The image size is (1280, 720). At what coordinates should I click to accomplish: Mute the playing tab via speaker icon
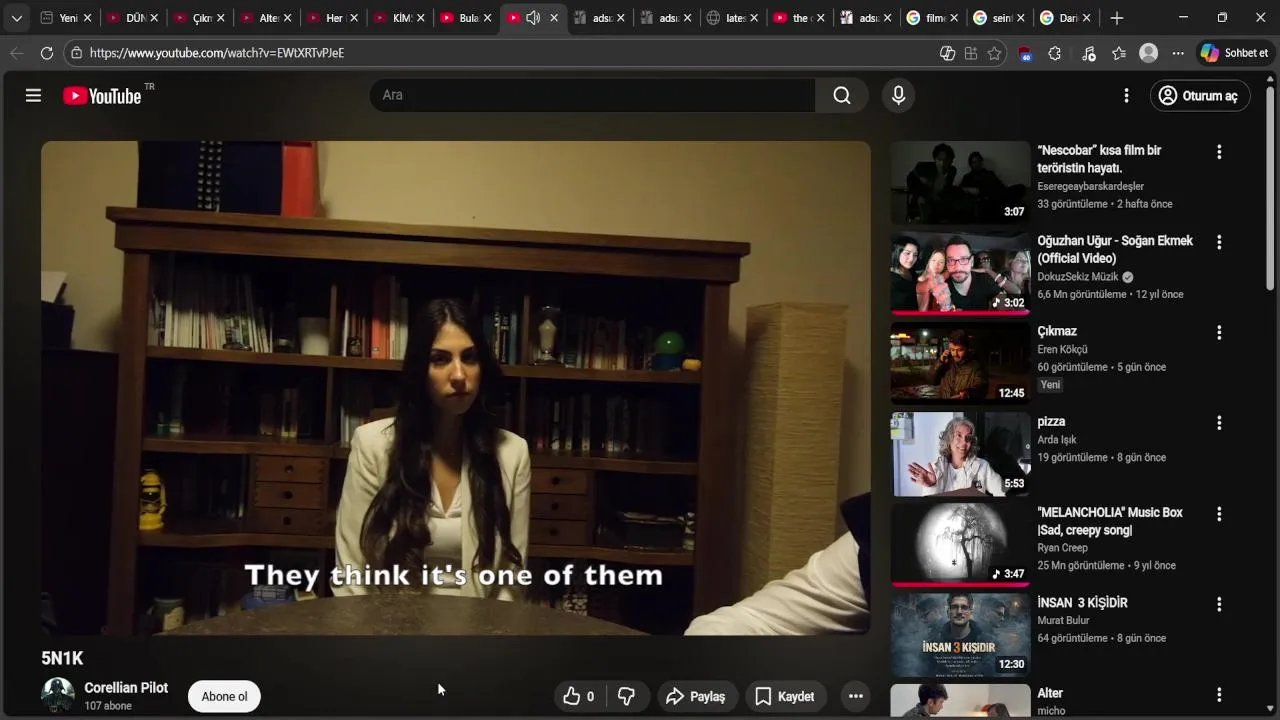pos(533,18)
